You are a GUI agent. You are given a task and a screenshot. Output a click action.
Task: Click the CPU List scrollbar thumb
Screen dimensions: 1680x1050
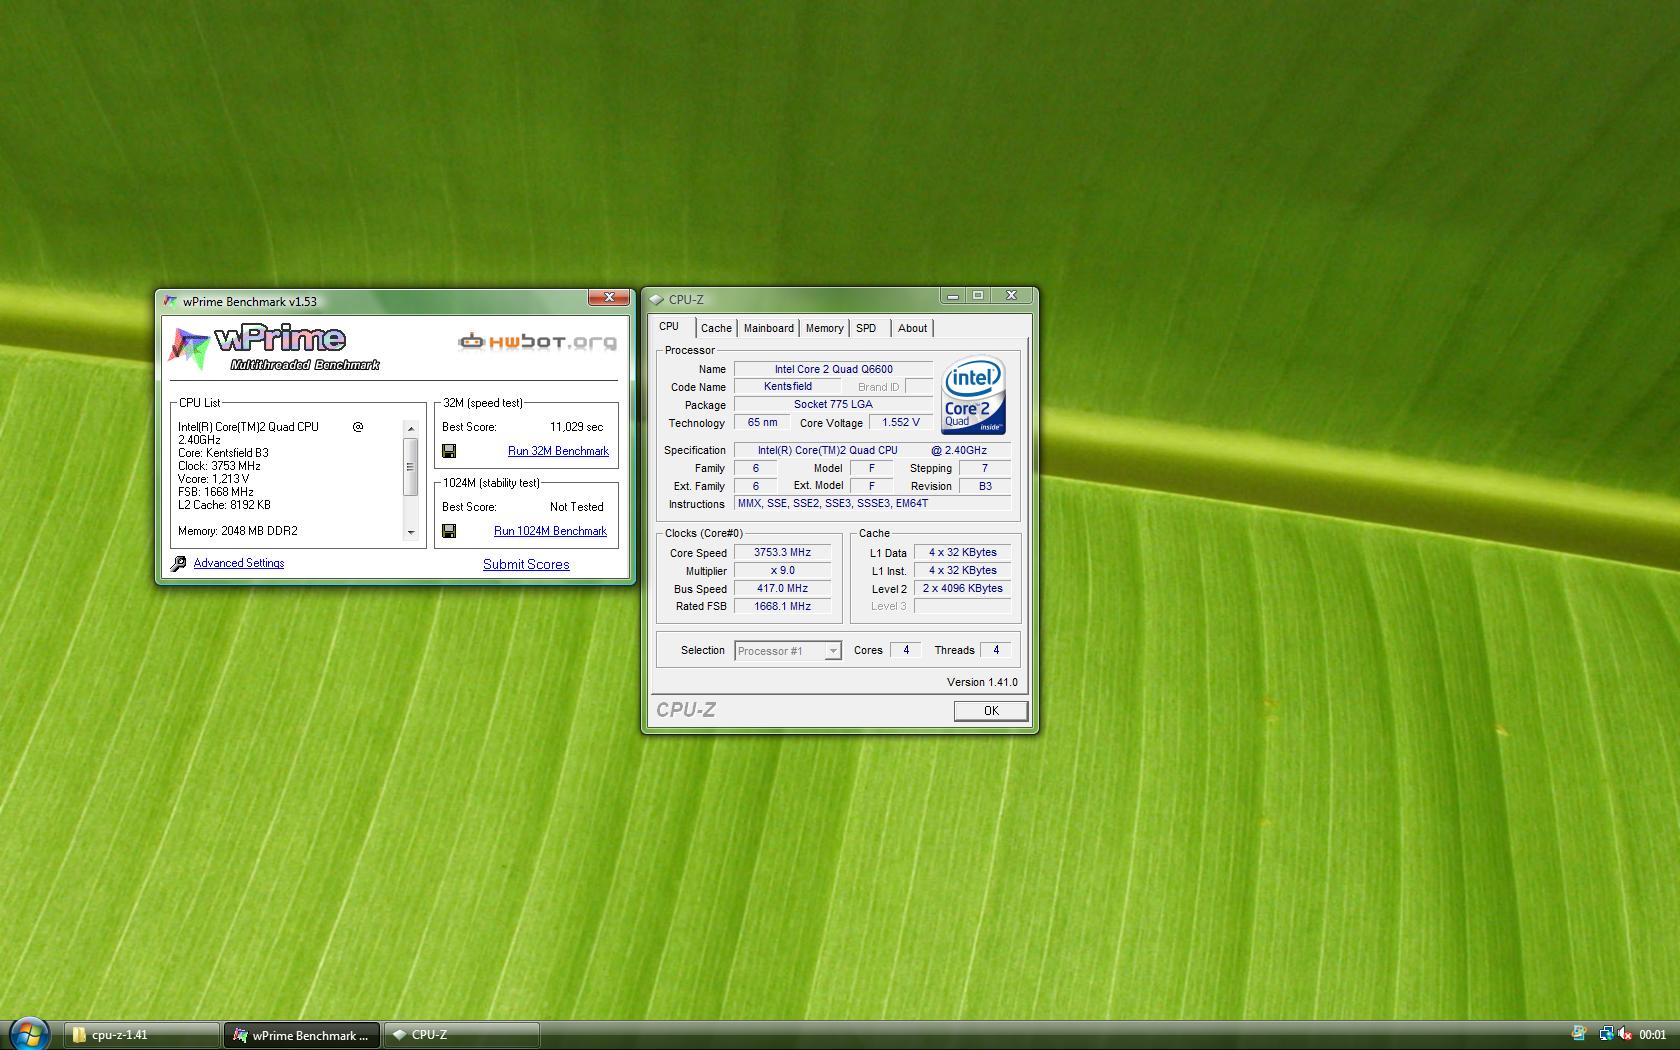[x=410, y=466]
